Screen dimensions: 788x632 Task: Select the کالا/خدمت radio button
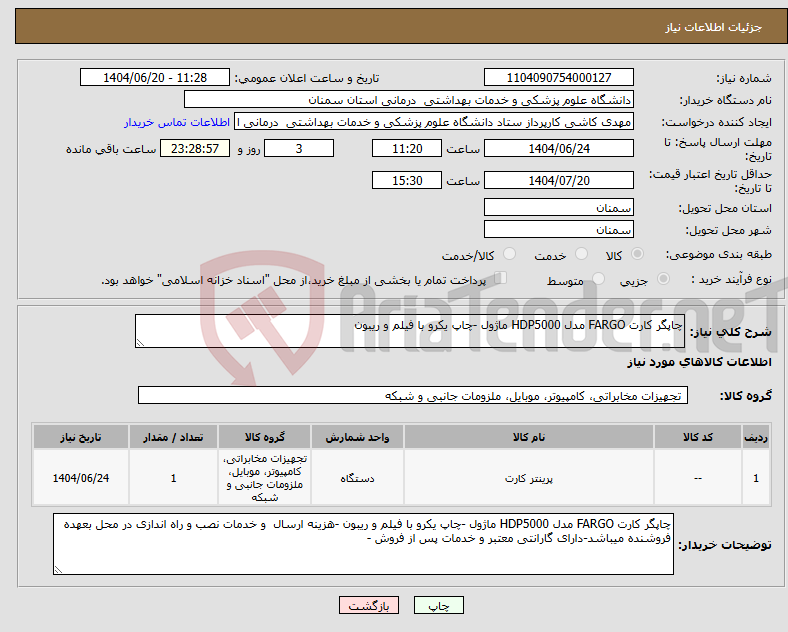510,254
